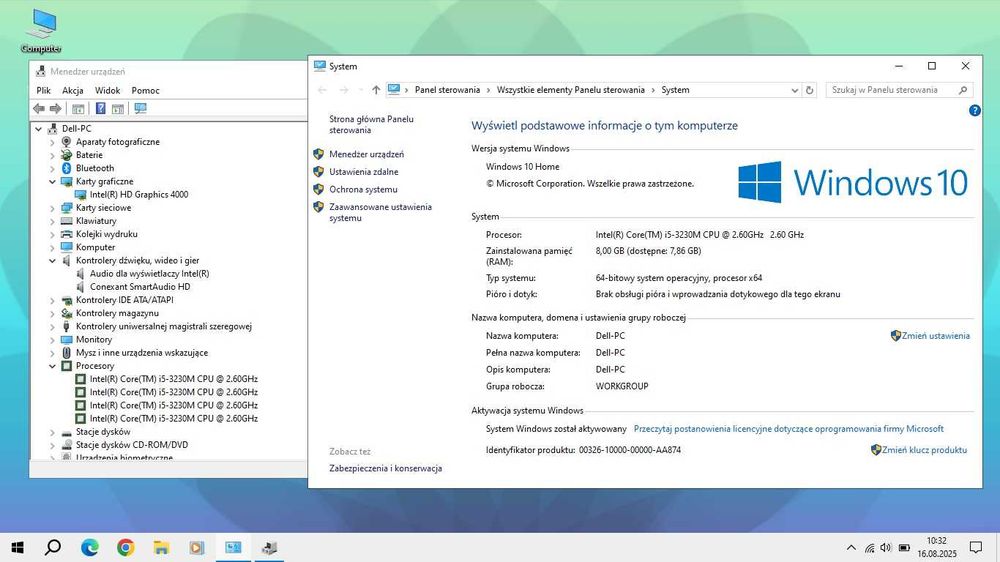Open Ochrona systemu link
The image size is (1000, 562).
point(363,189)
